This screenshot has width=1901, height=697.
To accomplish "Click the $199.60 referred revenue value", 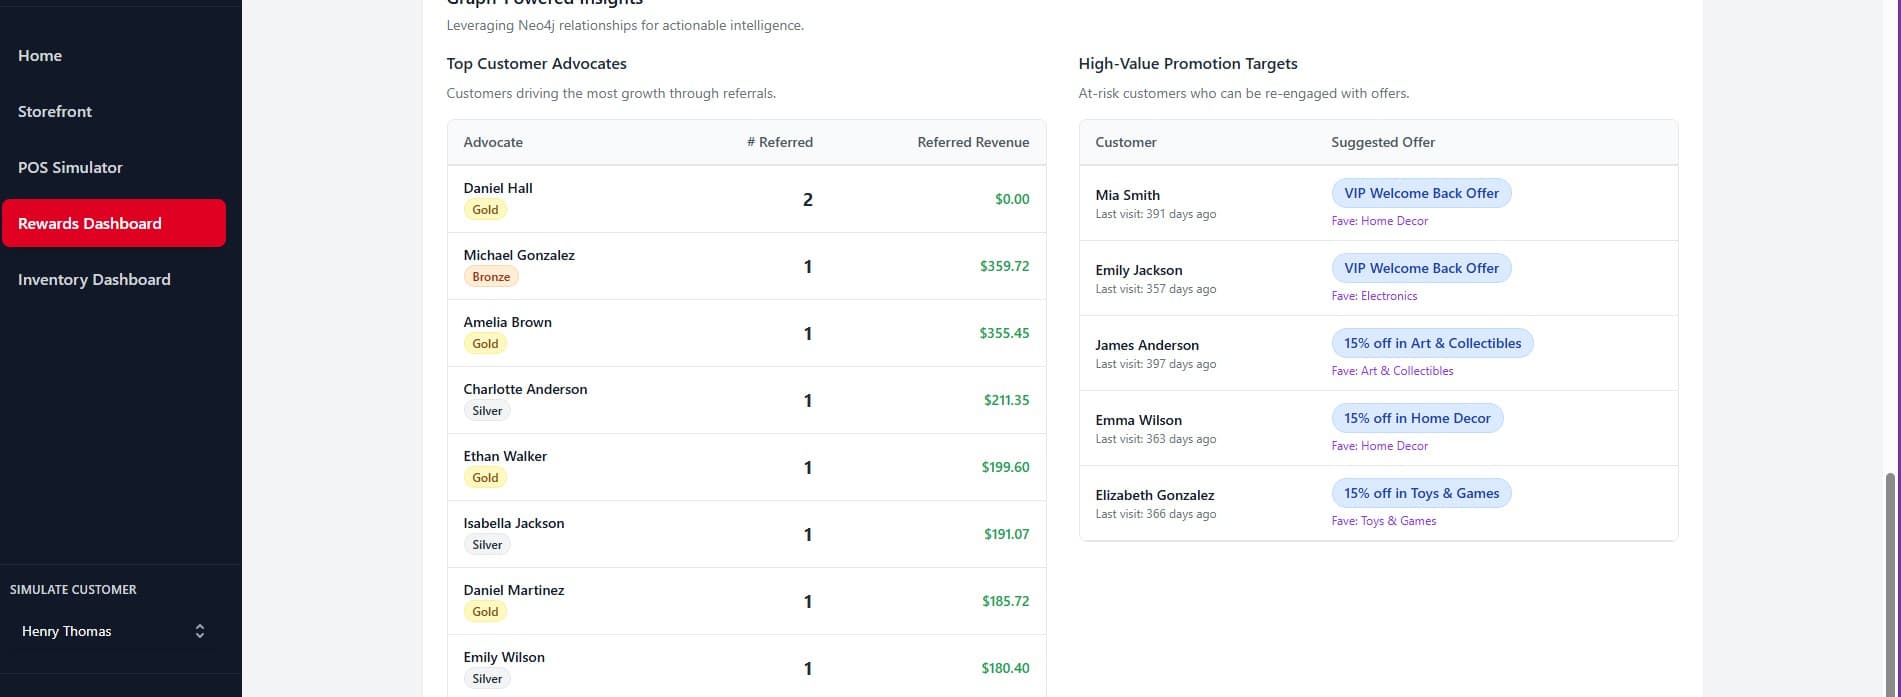I will coord(1005,467).
